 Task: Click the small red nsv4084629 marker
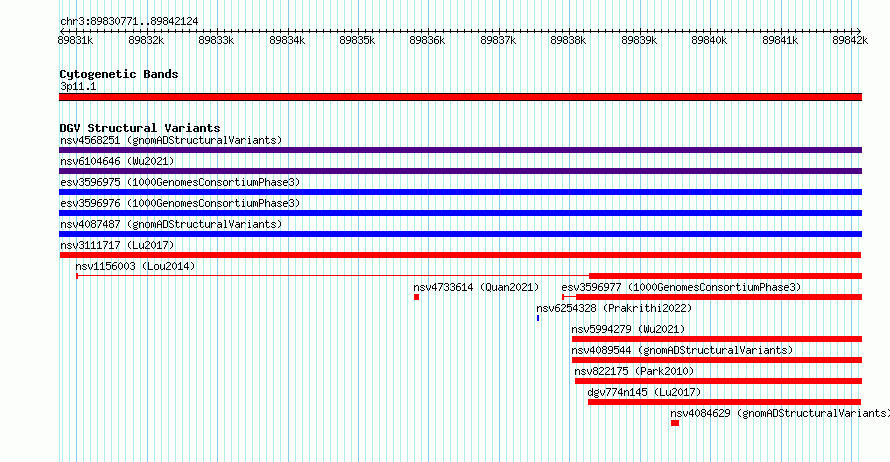click(675, 423)
